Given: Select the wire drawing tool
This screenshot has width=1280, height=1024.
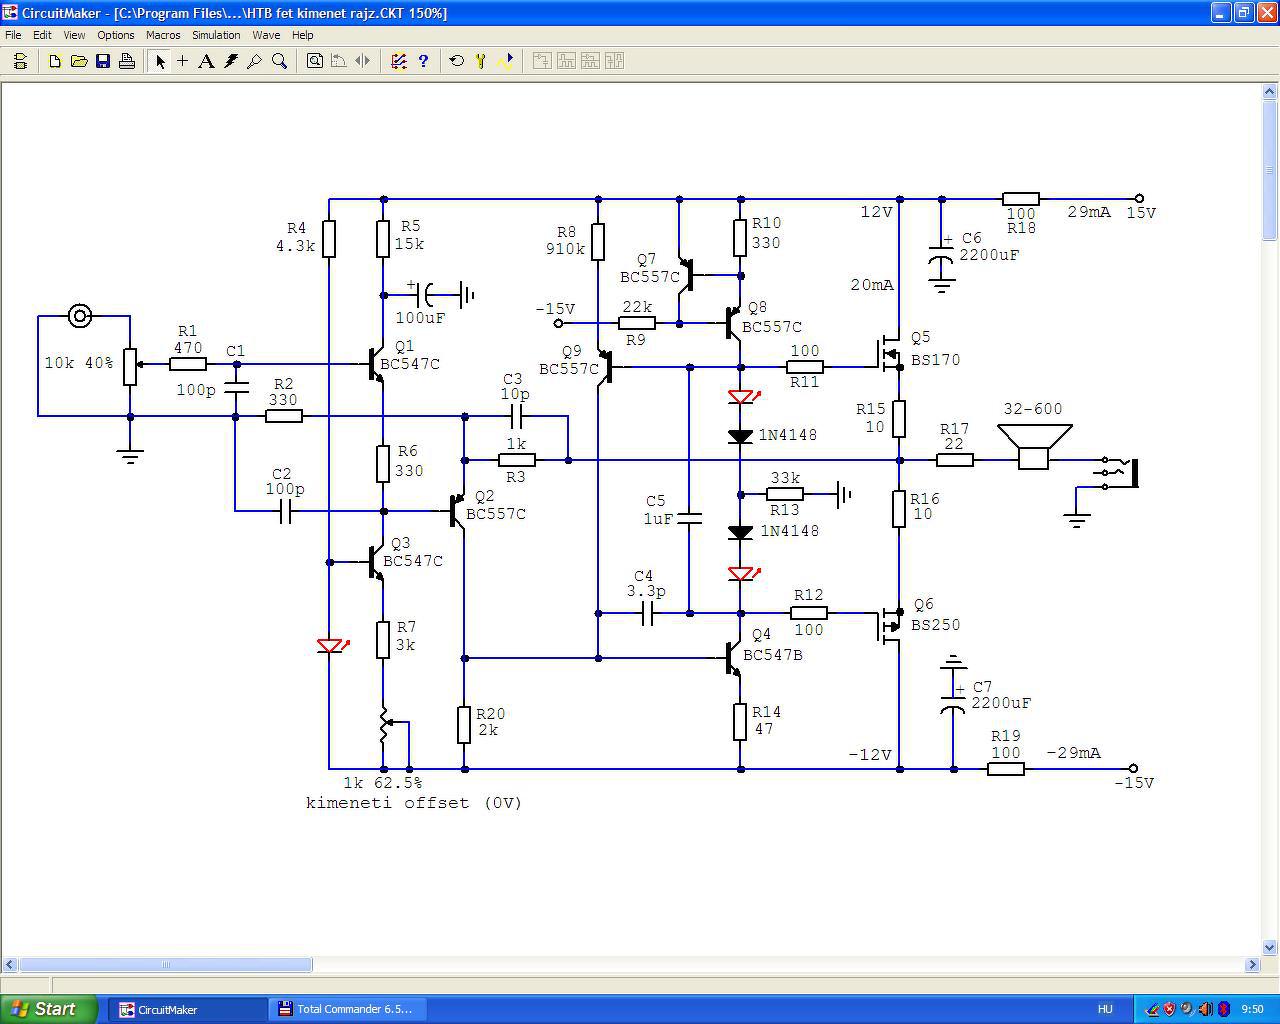Looking at the screenshot, I should [182, 61].
